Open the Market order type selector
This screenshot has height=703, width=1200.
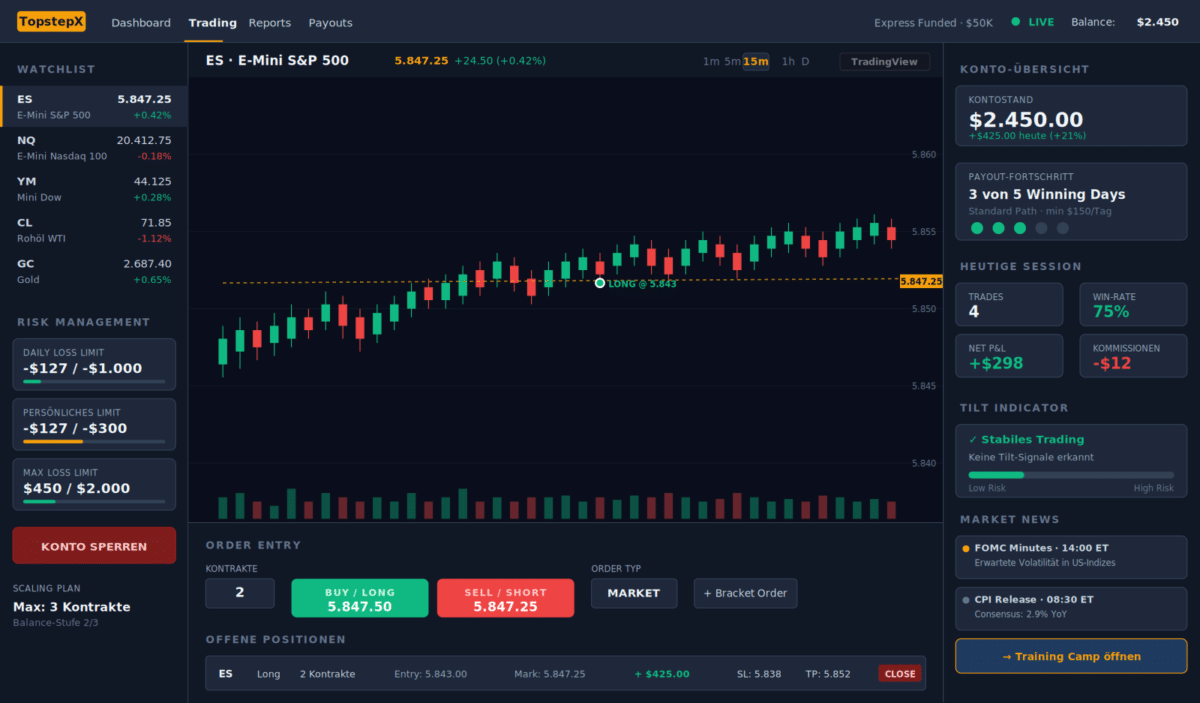[x=634, y=593]
